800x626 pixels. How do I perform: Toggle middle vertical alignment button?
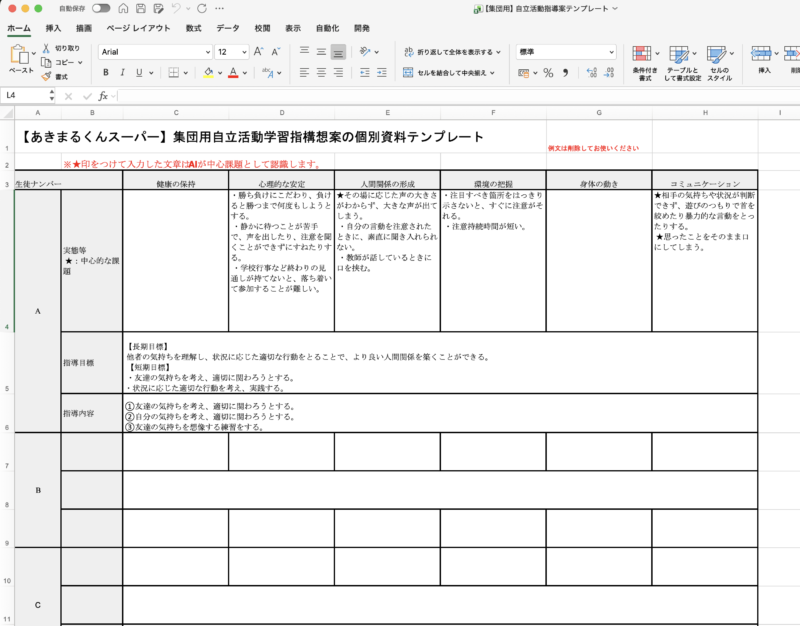click(320, 51)
